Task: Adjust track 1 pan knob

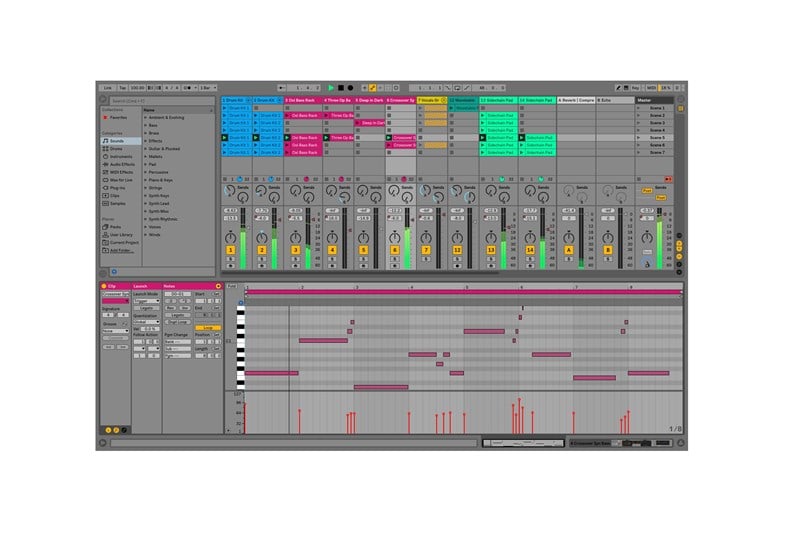Action: [231, 237]
